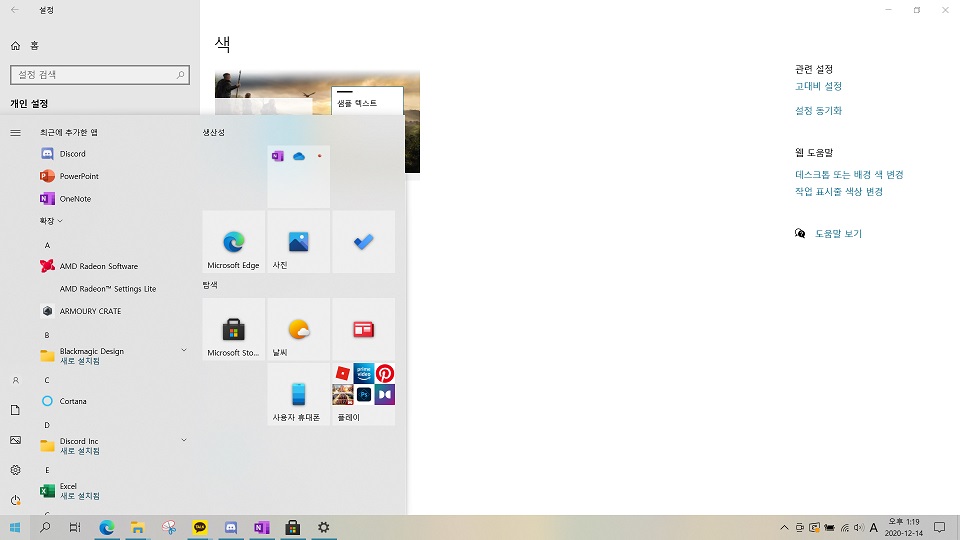Viewport: 960px width, 540px height.
Task: Jump to letter B group header
Action: coord(47,336)
